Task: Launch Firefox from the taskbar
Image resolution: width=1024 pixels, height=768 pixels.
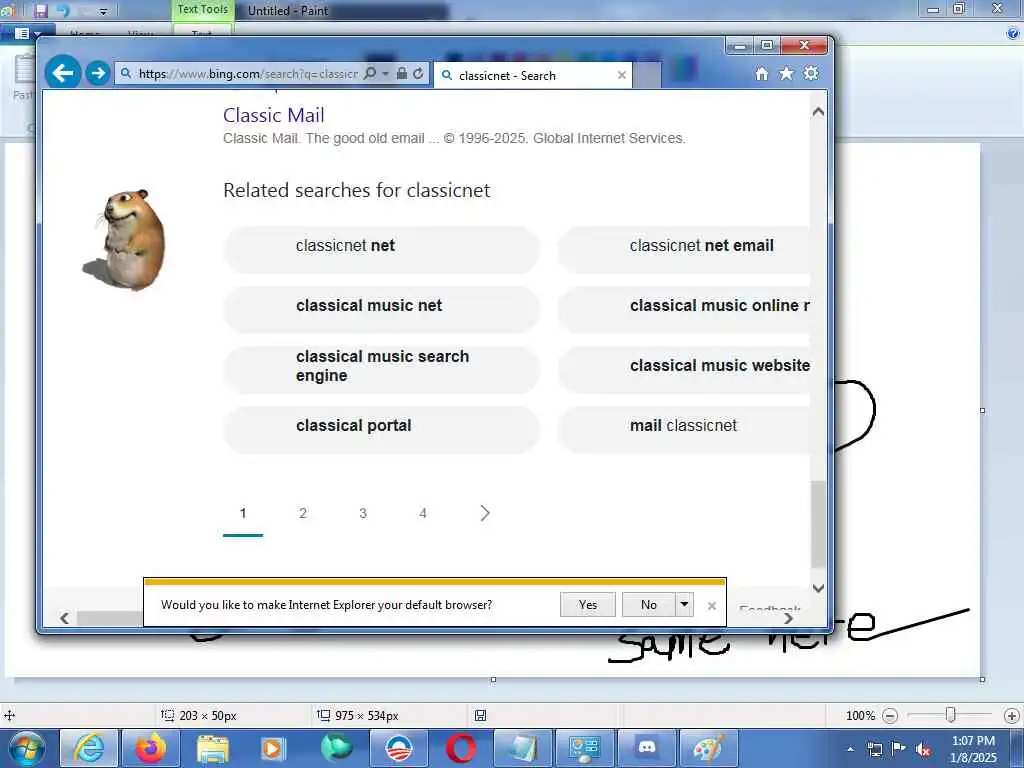Action: (150, 748)
